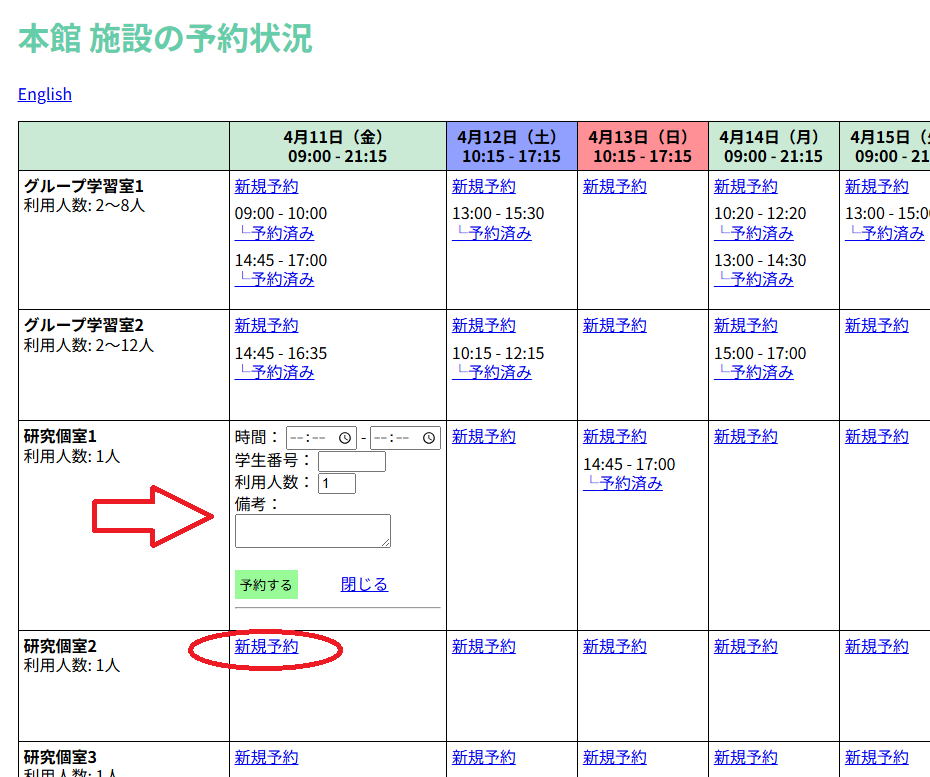This screenshot has width=930, height=777.
Task: Open the 15:00 - 17:00 予約済み link on April 14
Action: point(754,372)
